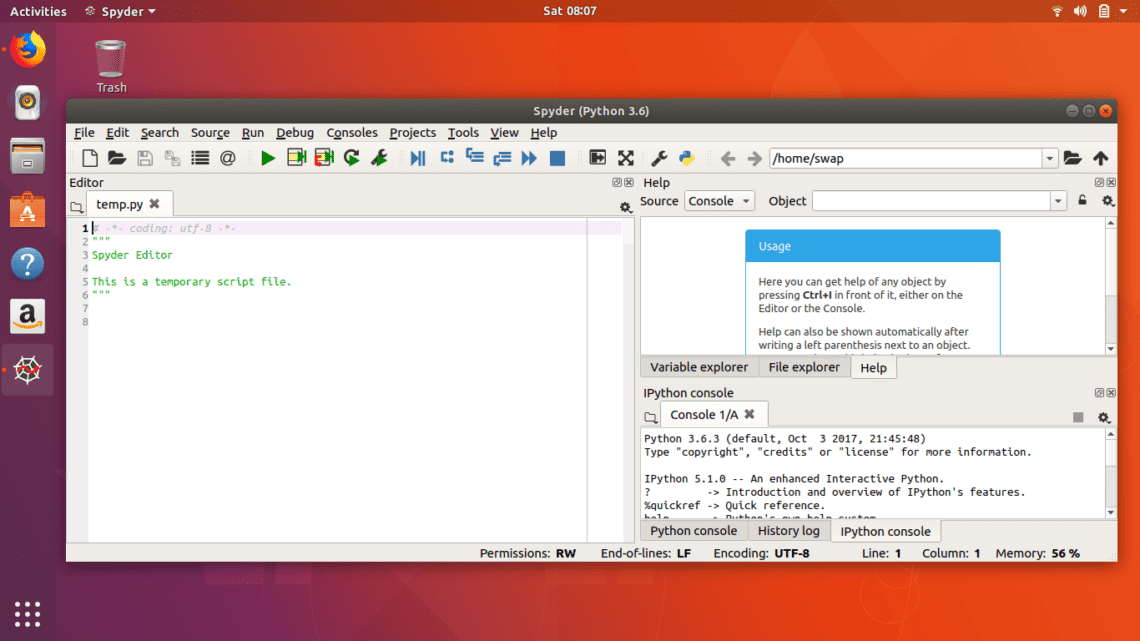This screenshot has width=1140, height=641.
Task: Launch Firefox from the dock
Action: coord(27,48)
